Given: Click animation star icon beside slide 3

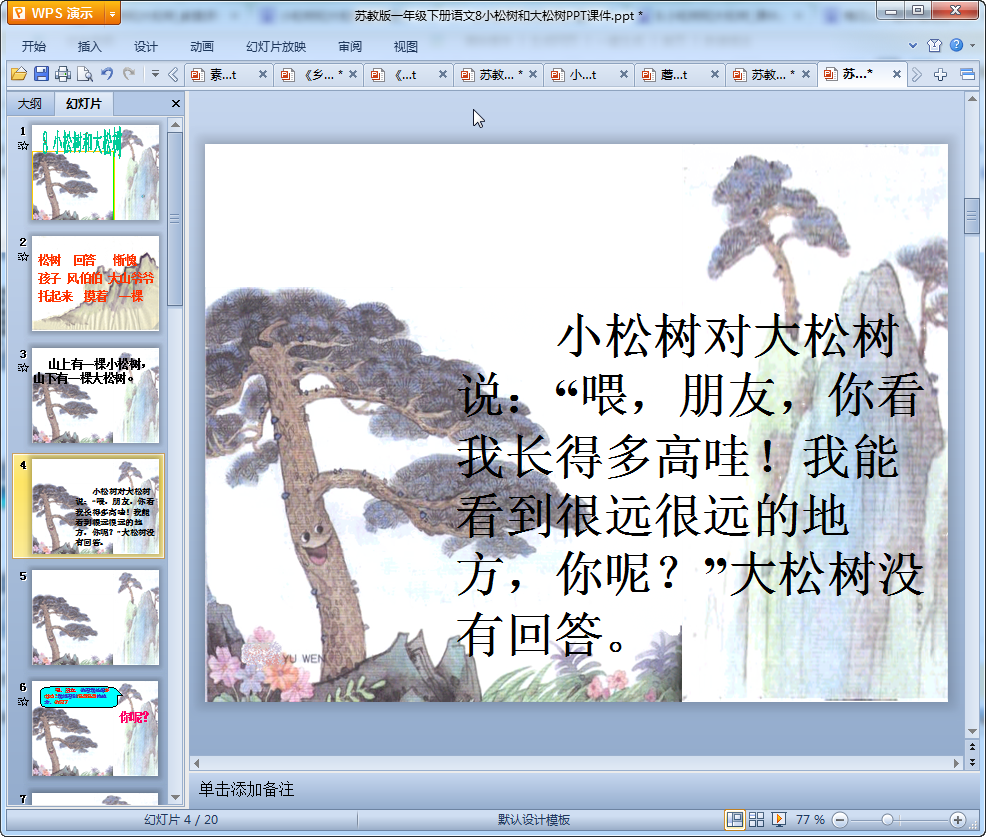Looking at the screenshot, I should pyautogui.click(x=23, y=368).
